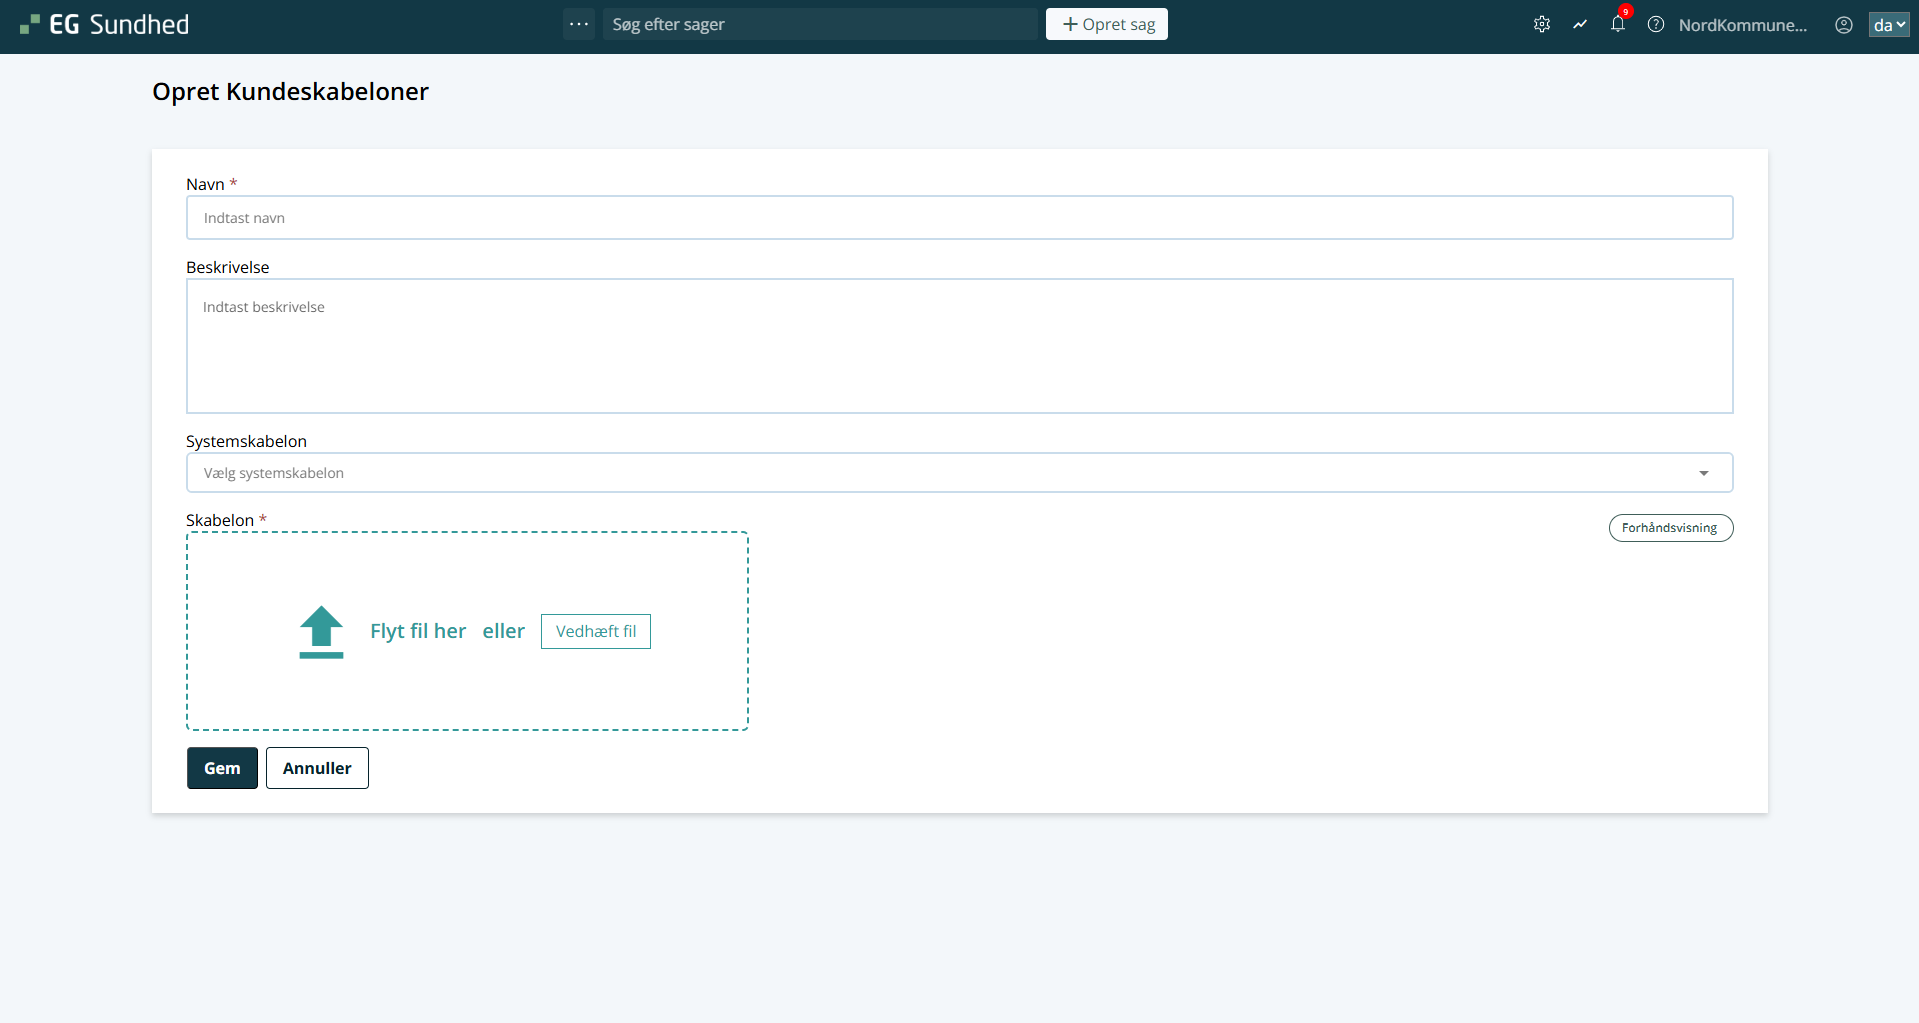
Task: Click into the Beskrivelse text area
Action: pyautogui.click(x=959, y=346)
